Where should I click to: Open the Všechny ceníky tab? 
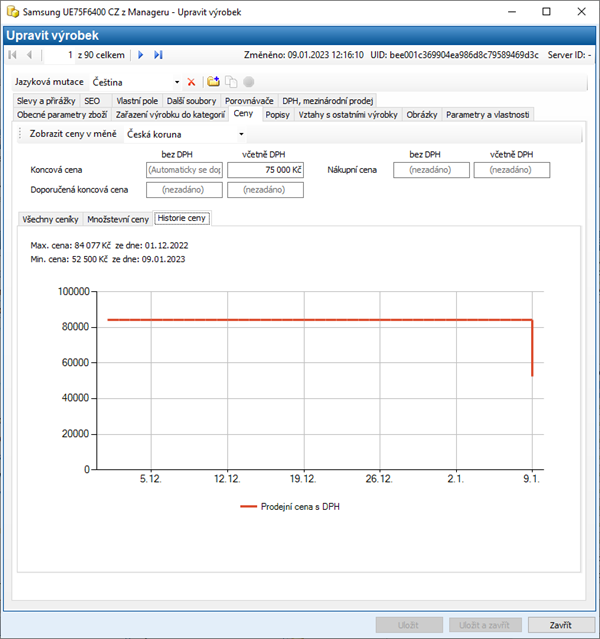51,218
